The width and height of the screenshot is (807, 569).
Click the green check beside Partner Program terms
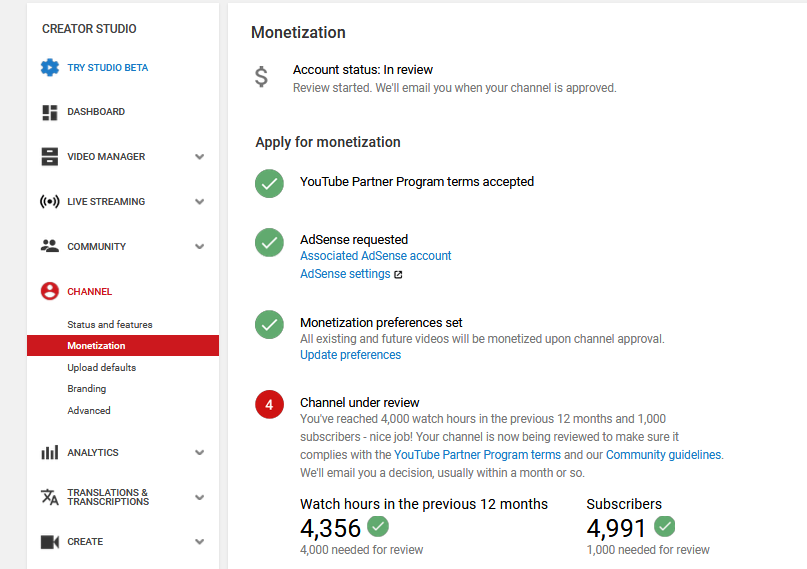coord(269,184)
